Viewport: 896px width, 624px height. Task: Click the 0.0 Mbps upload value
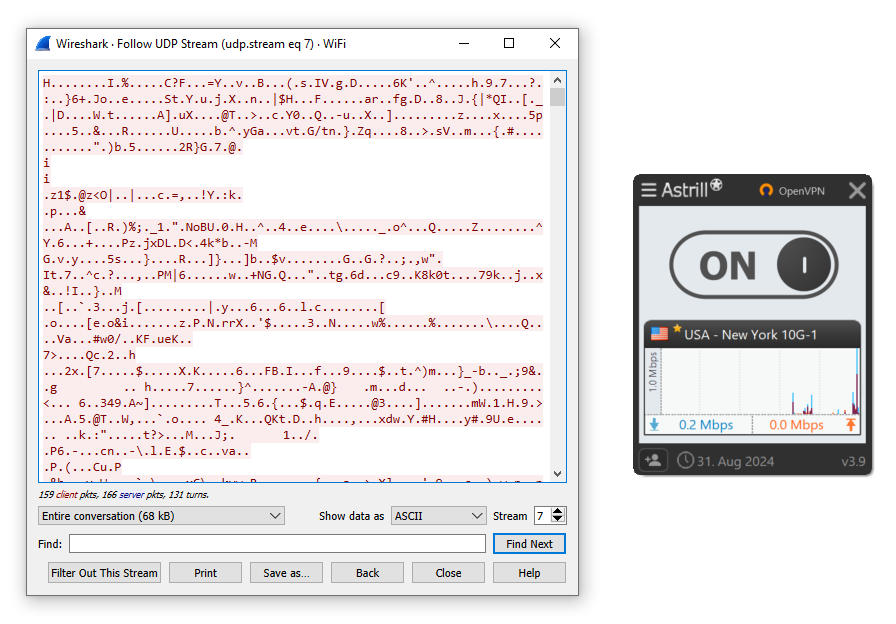pos(796,425)
